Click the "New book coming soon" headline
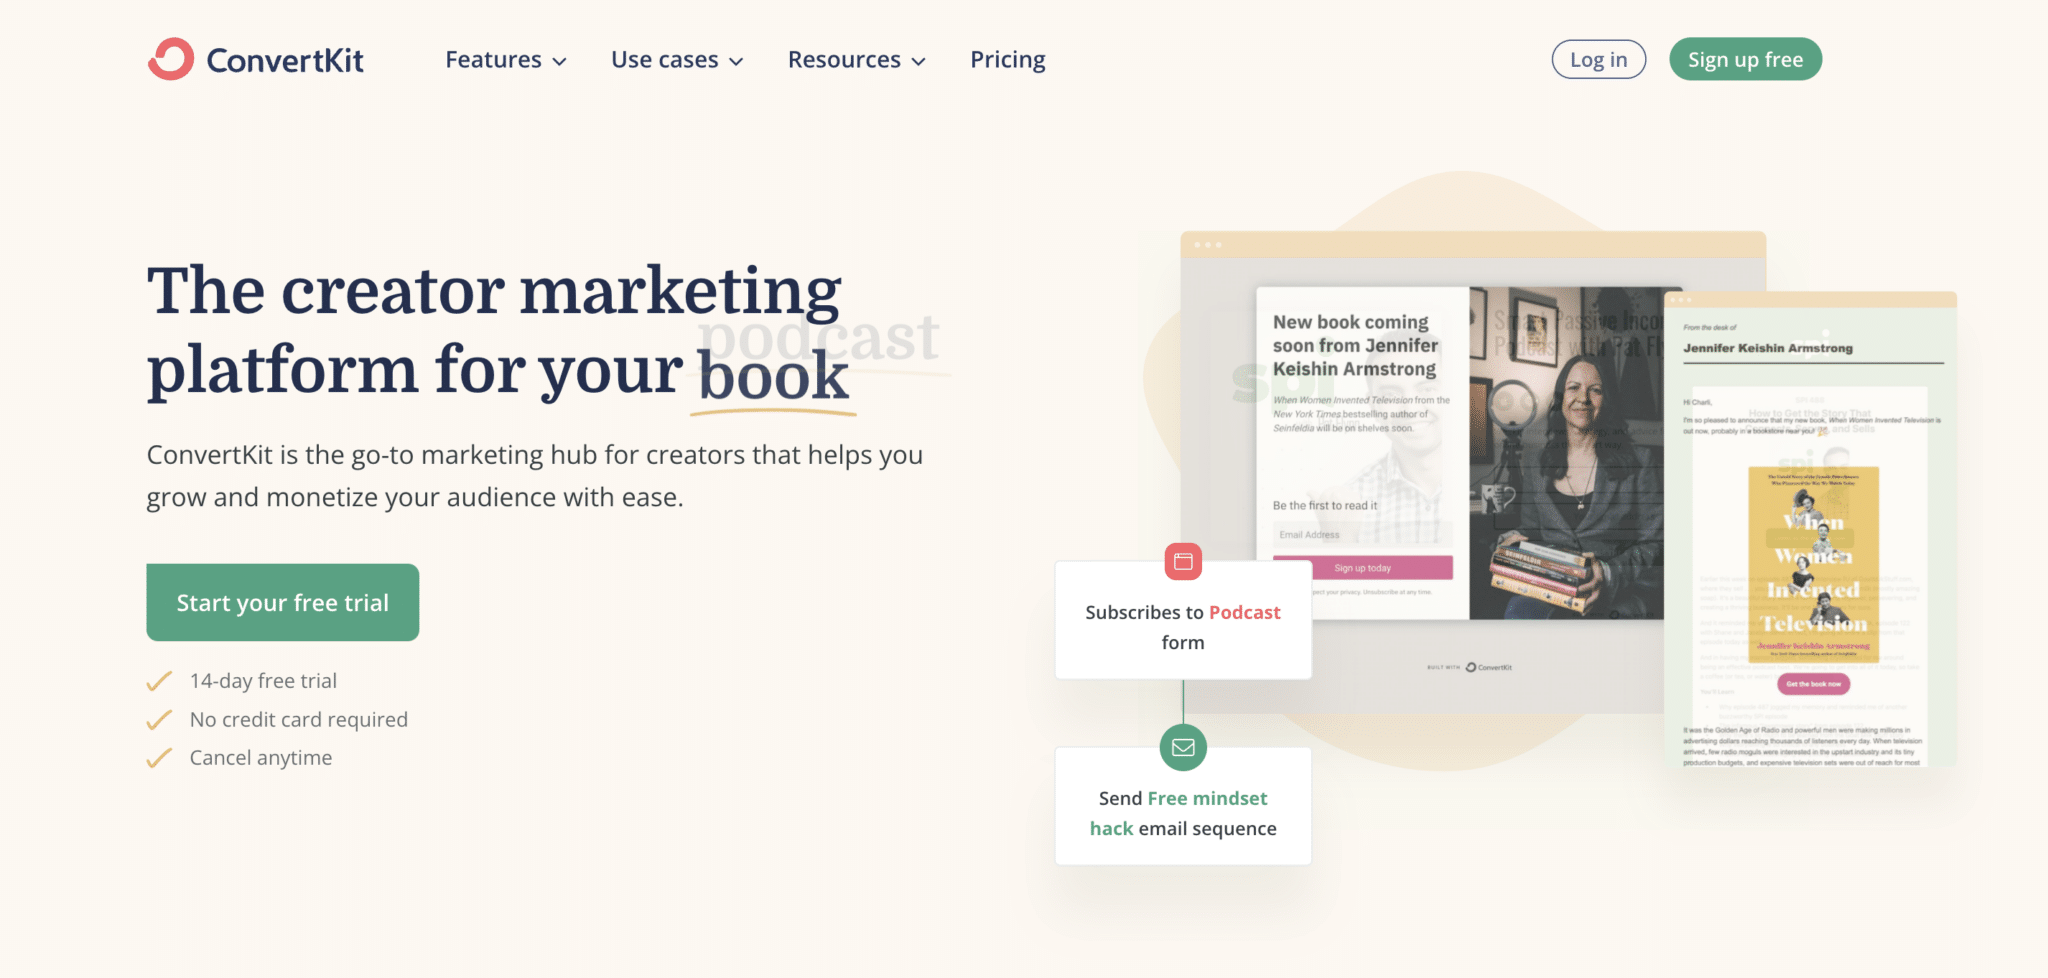Screen dimensions: 2048x978 click(x=1355, y=345)
